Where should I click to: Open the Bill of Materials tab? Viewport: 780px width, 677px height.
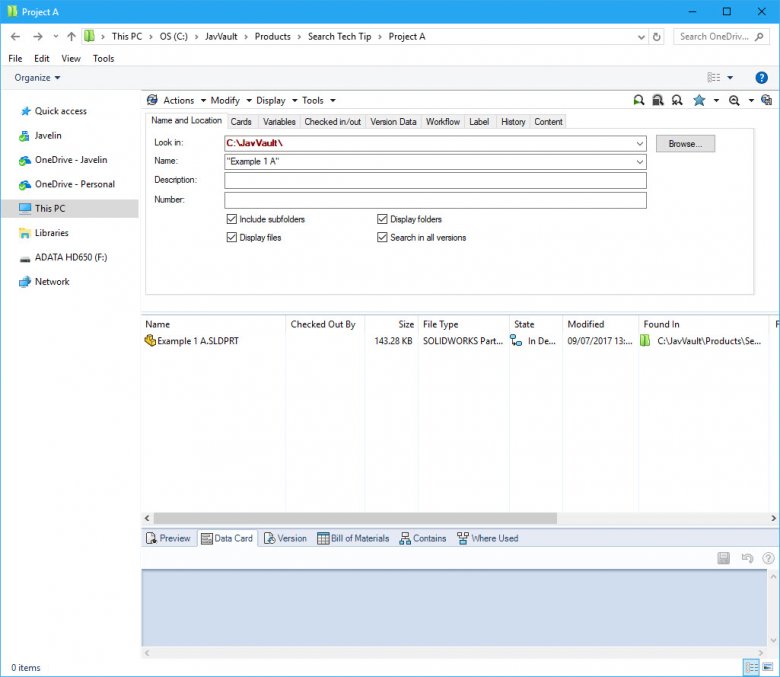tap(353, 538)
